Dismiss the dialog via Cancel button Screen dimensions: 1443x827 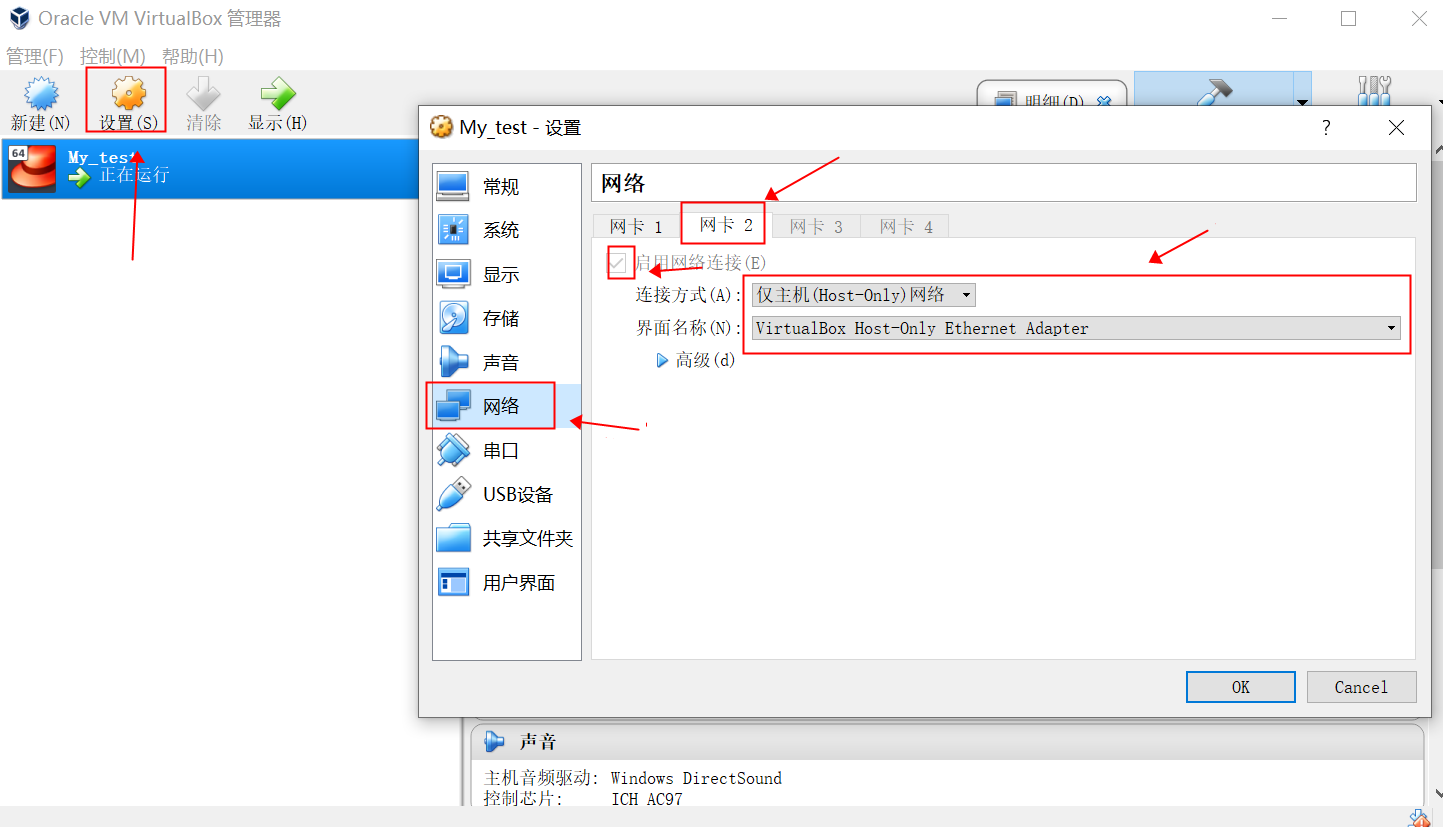click(x=1361, y=686)
